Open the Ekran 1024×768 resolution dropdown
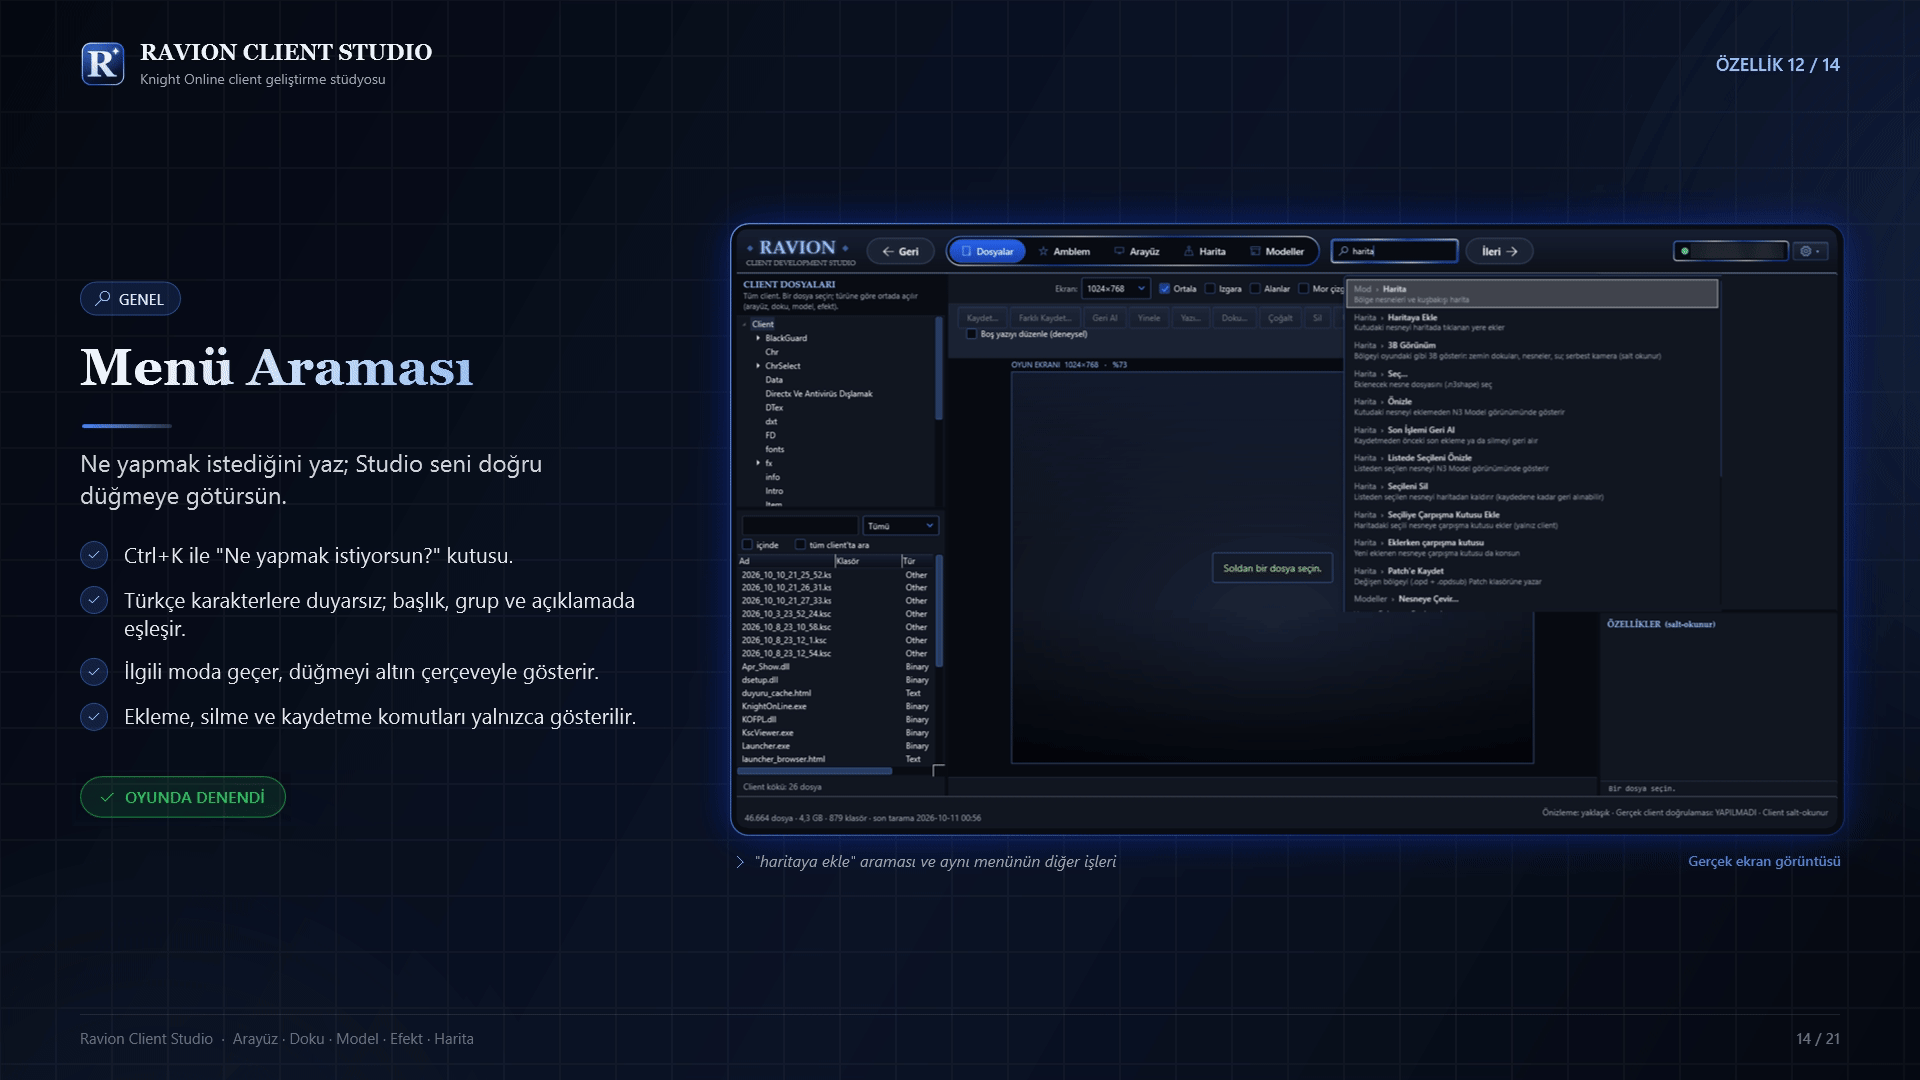Image resolution: width=1920 pixels, height=1080 pixels. tap(1115, 289)
